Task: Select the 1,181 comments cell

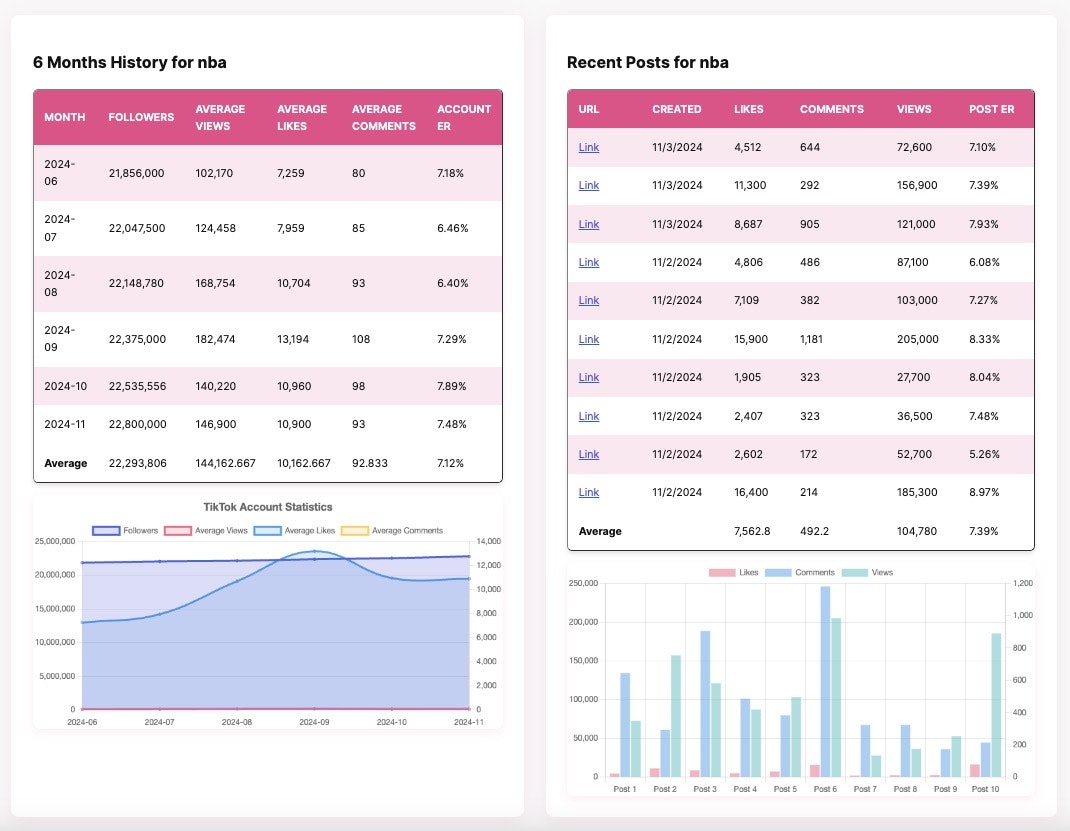Action: click(811, 340)
